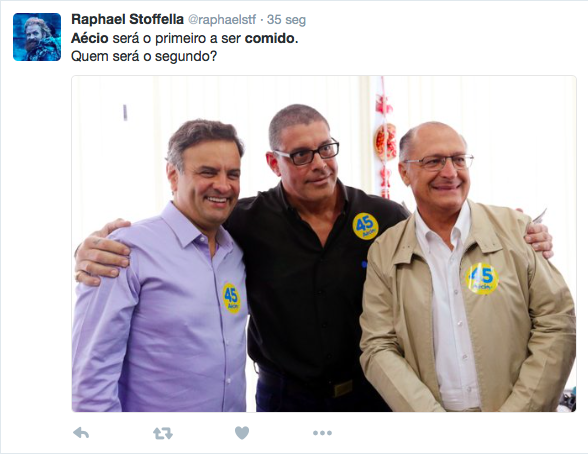The height and width of the screenshot is (454, 588).
Task: Open the tweet permalink via the 35 seg timestamp
Action: click(286, 19)
